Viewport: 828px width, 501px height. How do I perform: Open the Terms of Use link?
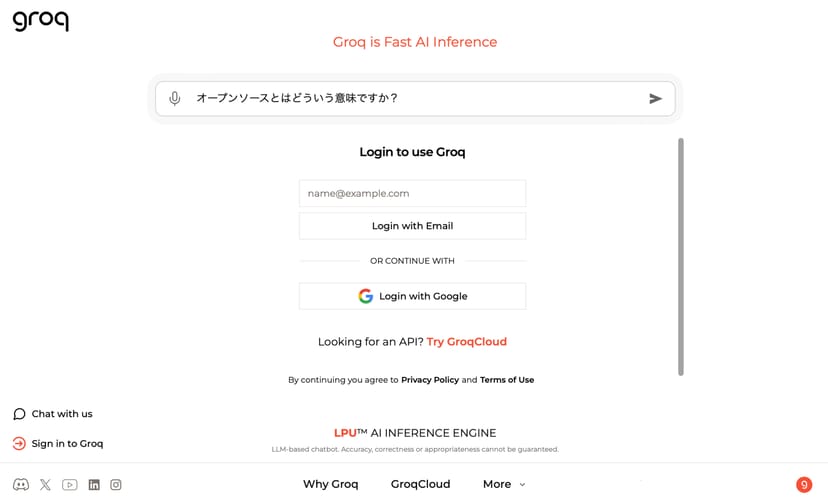507,380
